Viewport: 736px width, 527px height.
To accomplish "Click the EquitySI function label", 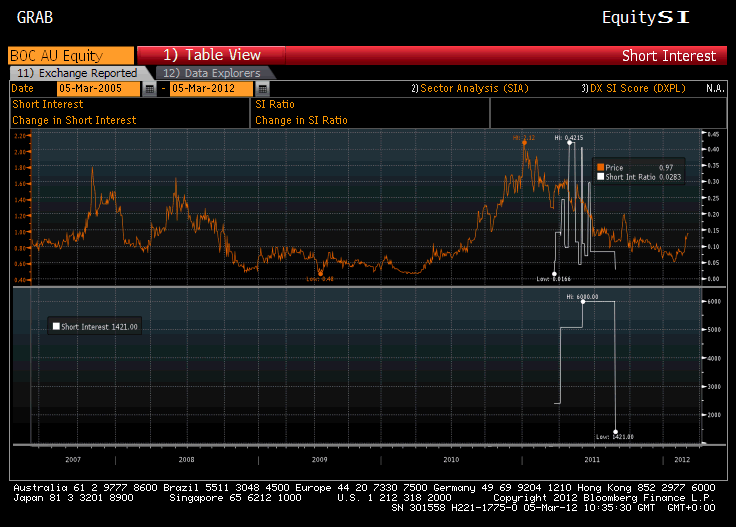I will pos(646,17).
